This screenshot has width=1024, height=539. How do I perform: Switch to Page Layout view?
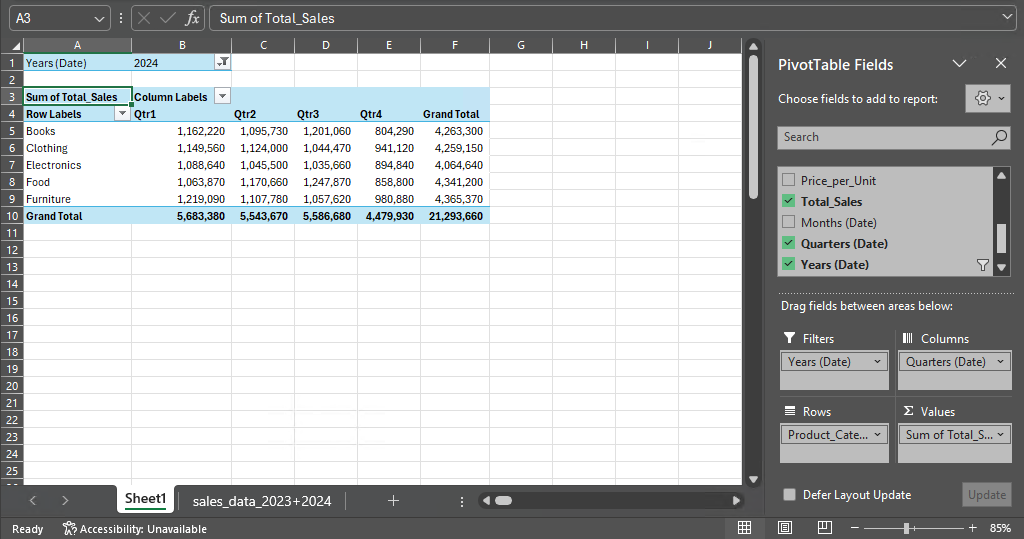(x=785, y=527)
